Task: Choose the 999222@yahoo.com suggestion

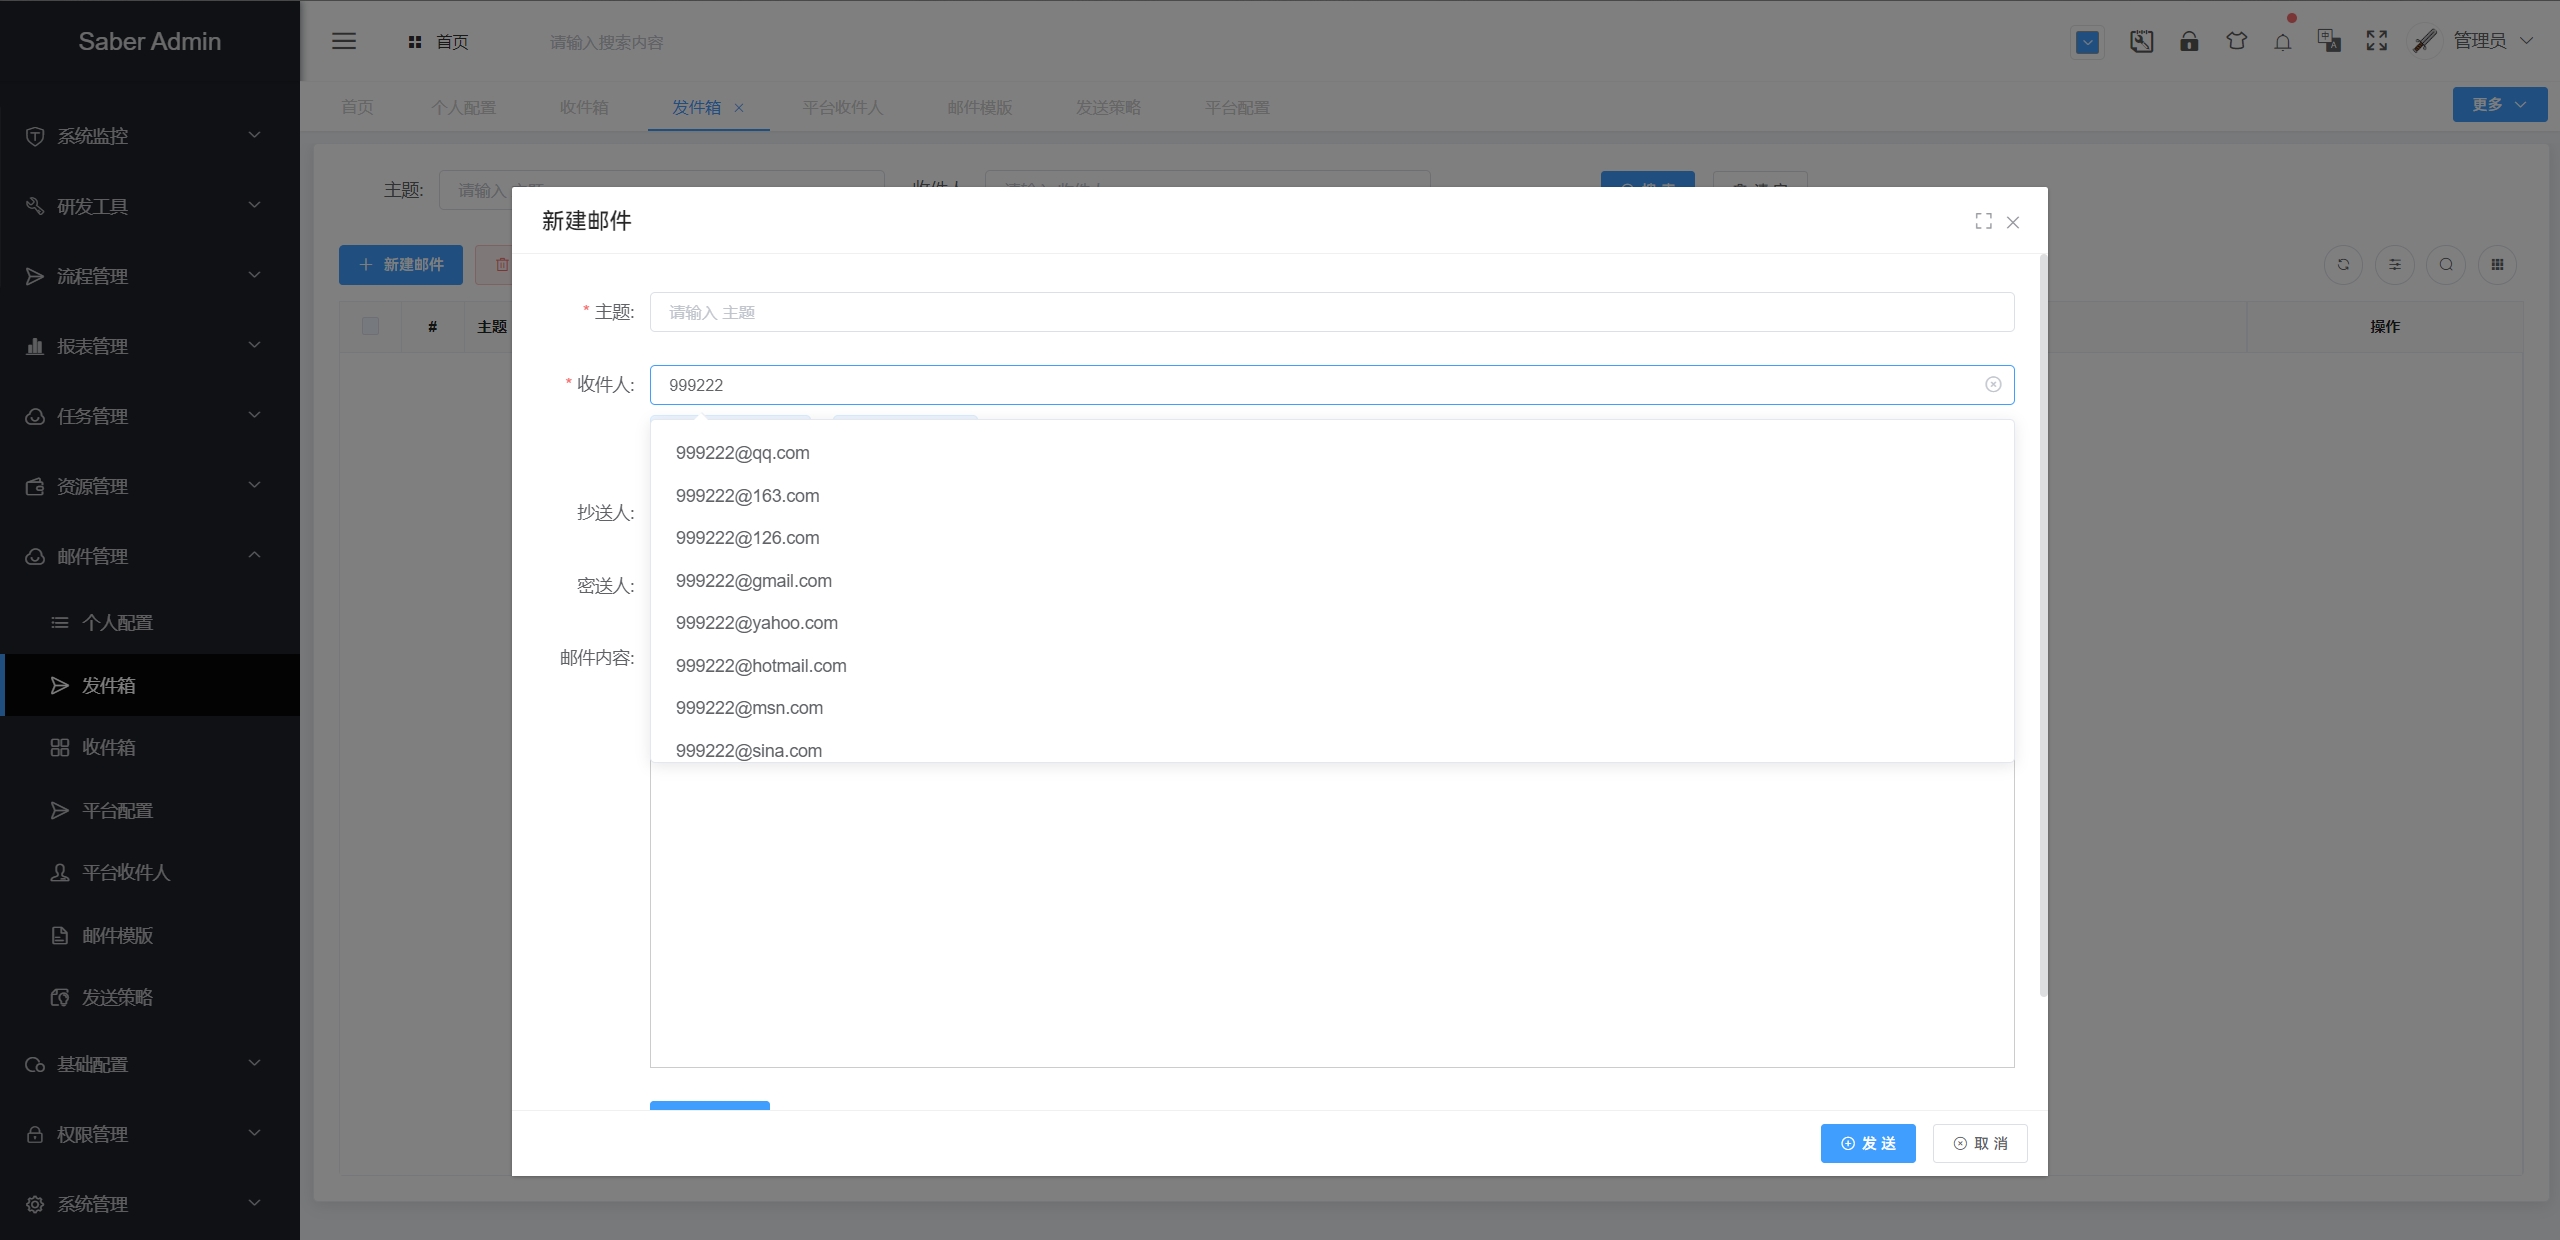Action: pos(1332,623)
